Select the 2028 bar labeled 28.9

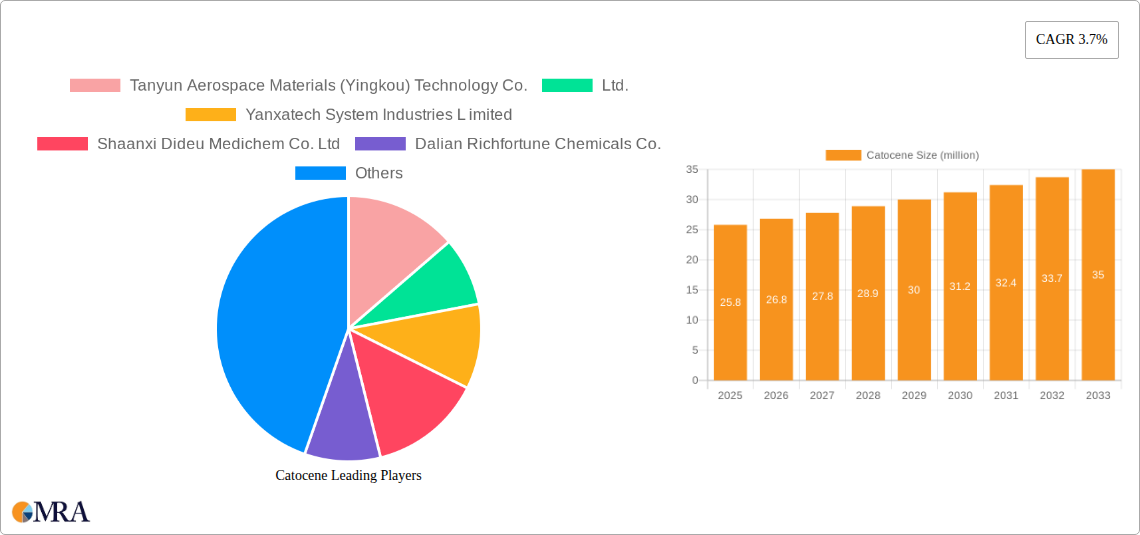[868, 293]
